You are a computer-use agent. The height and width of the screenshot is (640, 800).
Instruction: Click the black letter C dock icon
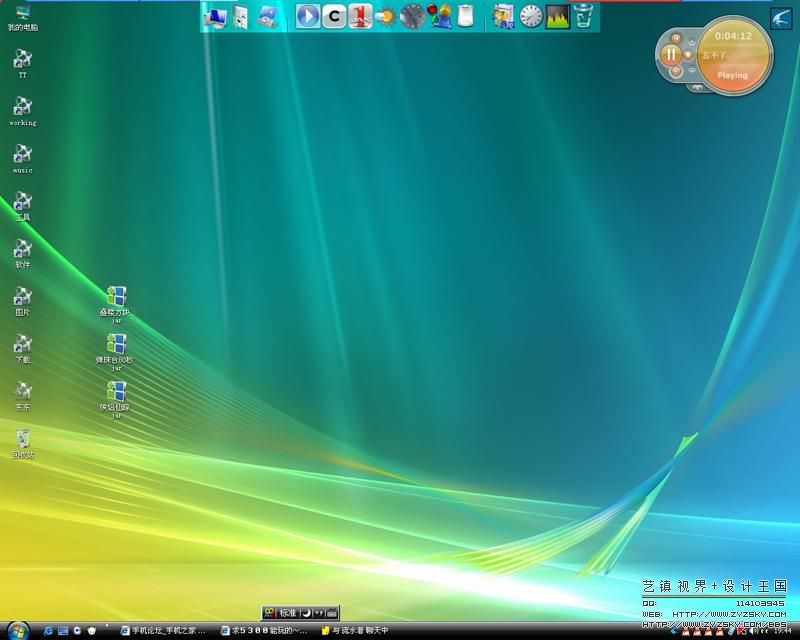tap(334, 16)
